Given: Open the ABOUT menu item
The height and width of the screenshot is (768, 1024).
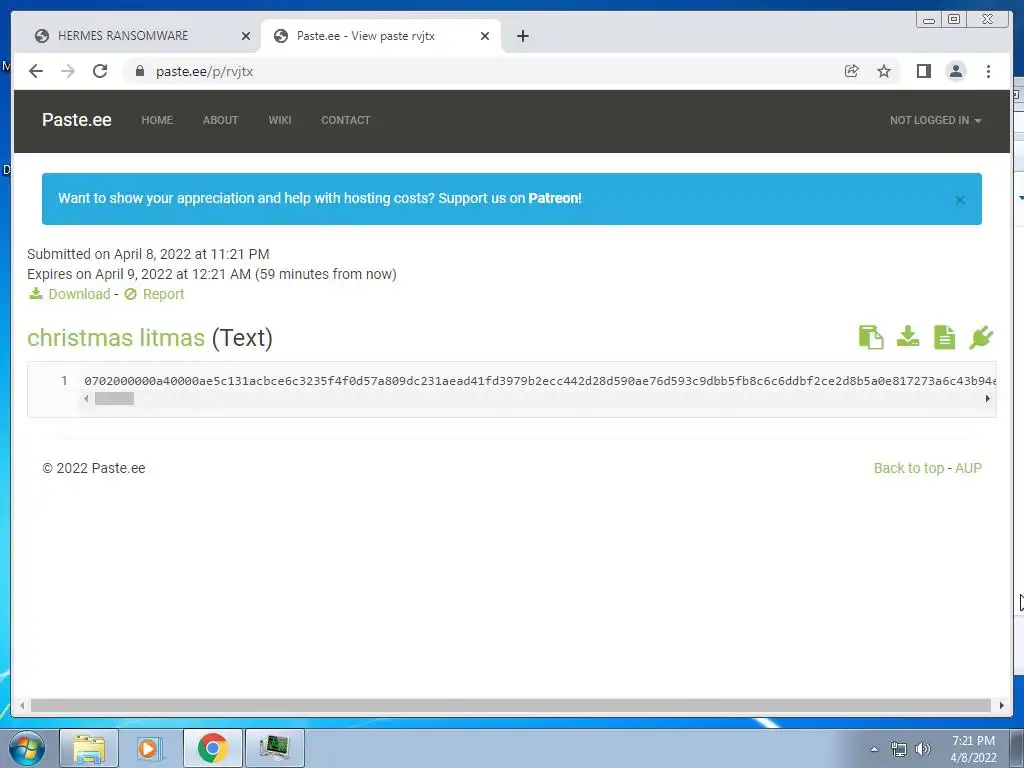Looking at the screenshot, I should tap(220, 120).
